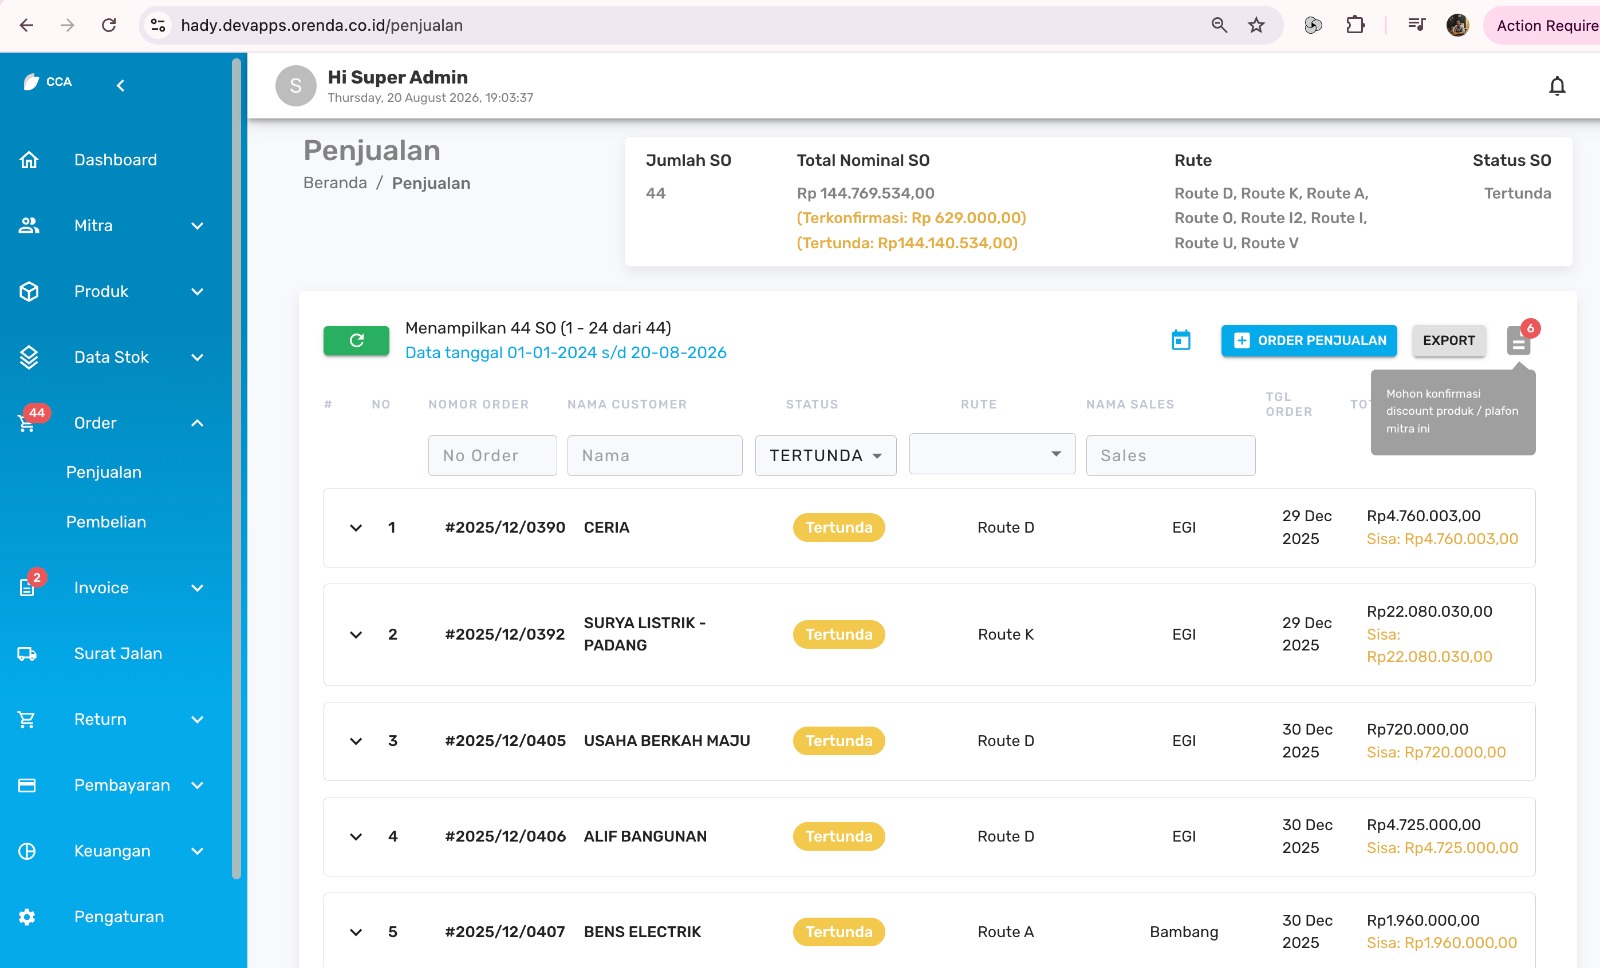
Task: Expand order #2025/12/0405 row chevron
Action: (x=355, y=741)
